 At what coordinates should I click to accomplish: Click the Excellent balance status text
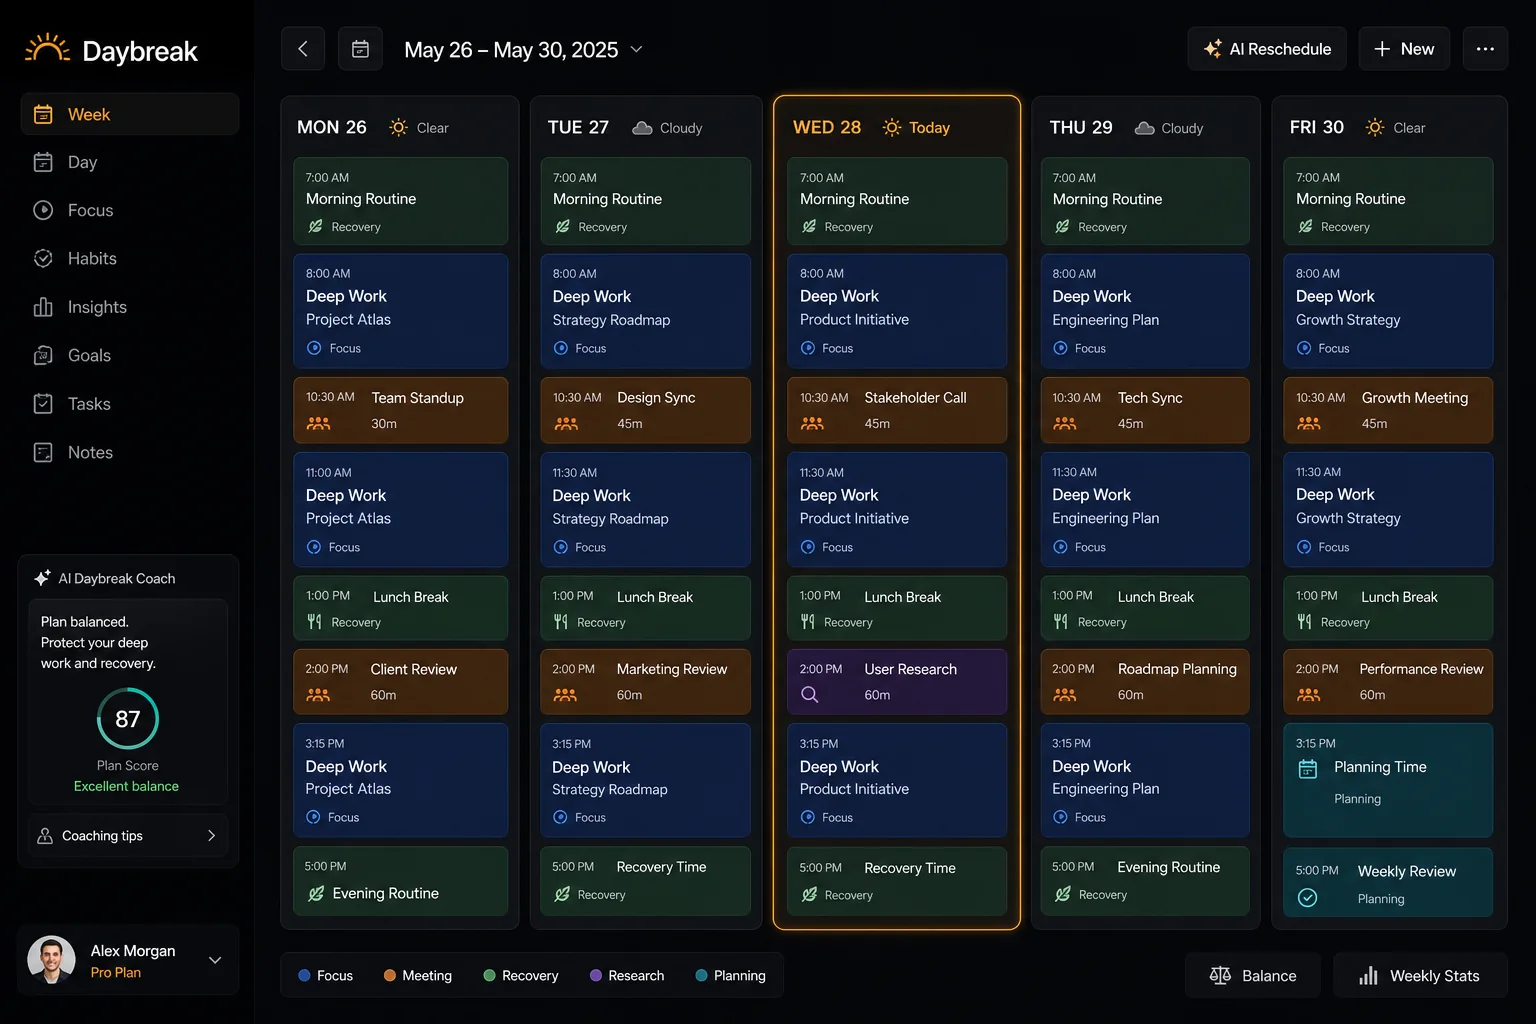click(x=126, y=786)
